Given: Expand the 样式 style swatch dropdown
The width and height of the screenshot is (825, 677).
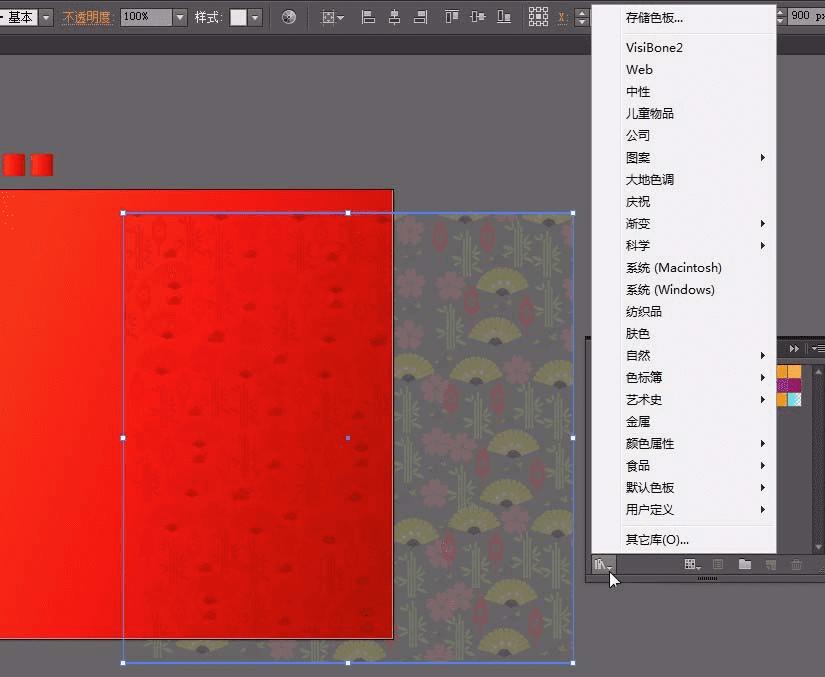Looking at the screenshot, I should click(255, 17).
